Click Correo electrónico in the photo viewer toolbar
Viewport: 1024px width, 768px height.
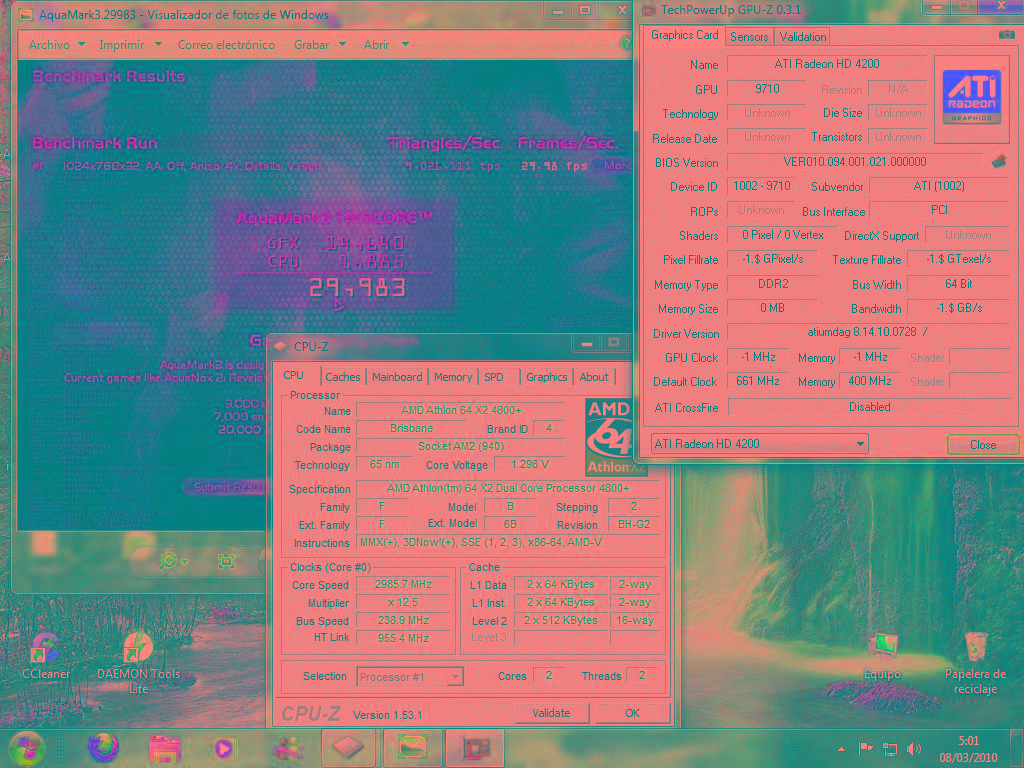(x=227, y=44)
